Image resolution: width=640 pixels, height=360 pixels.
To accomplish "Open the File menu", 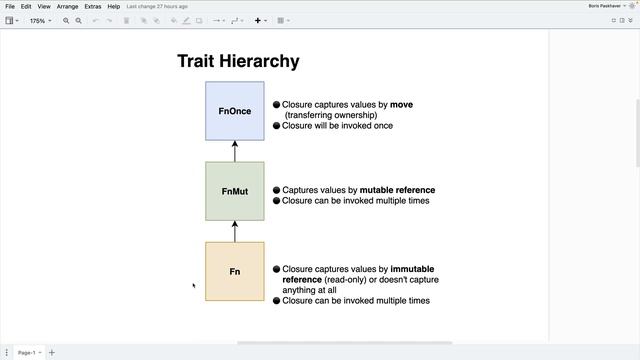I will click(10, 7).
